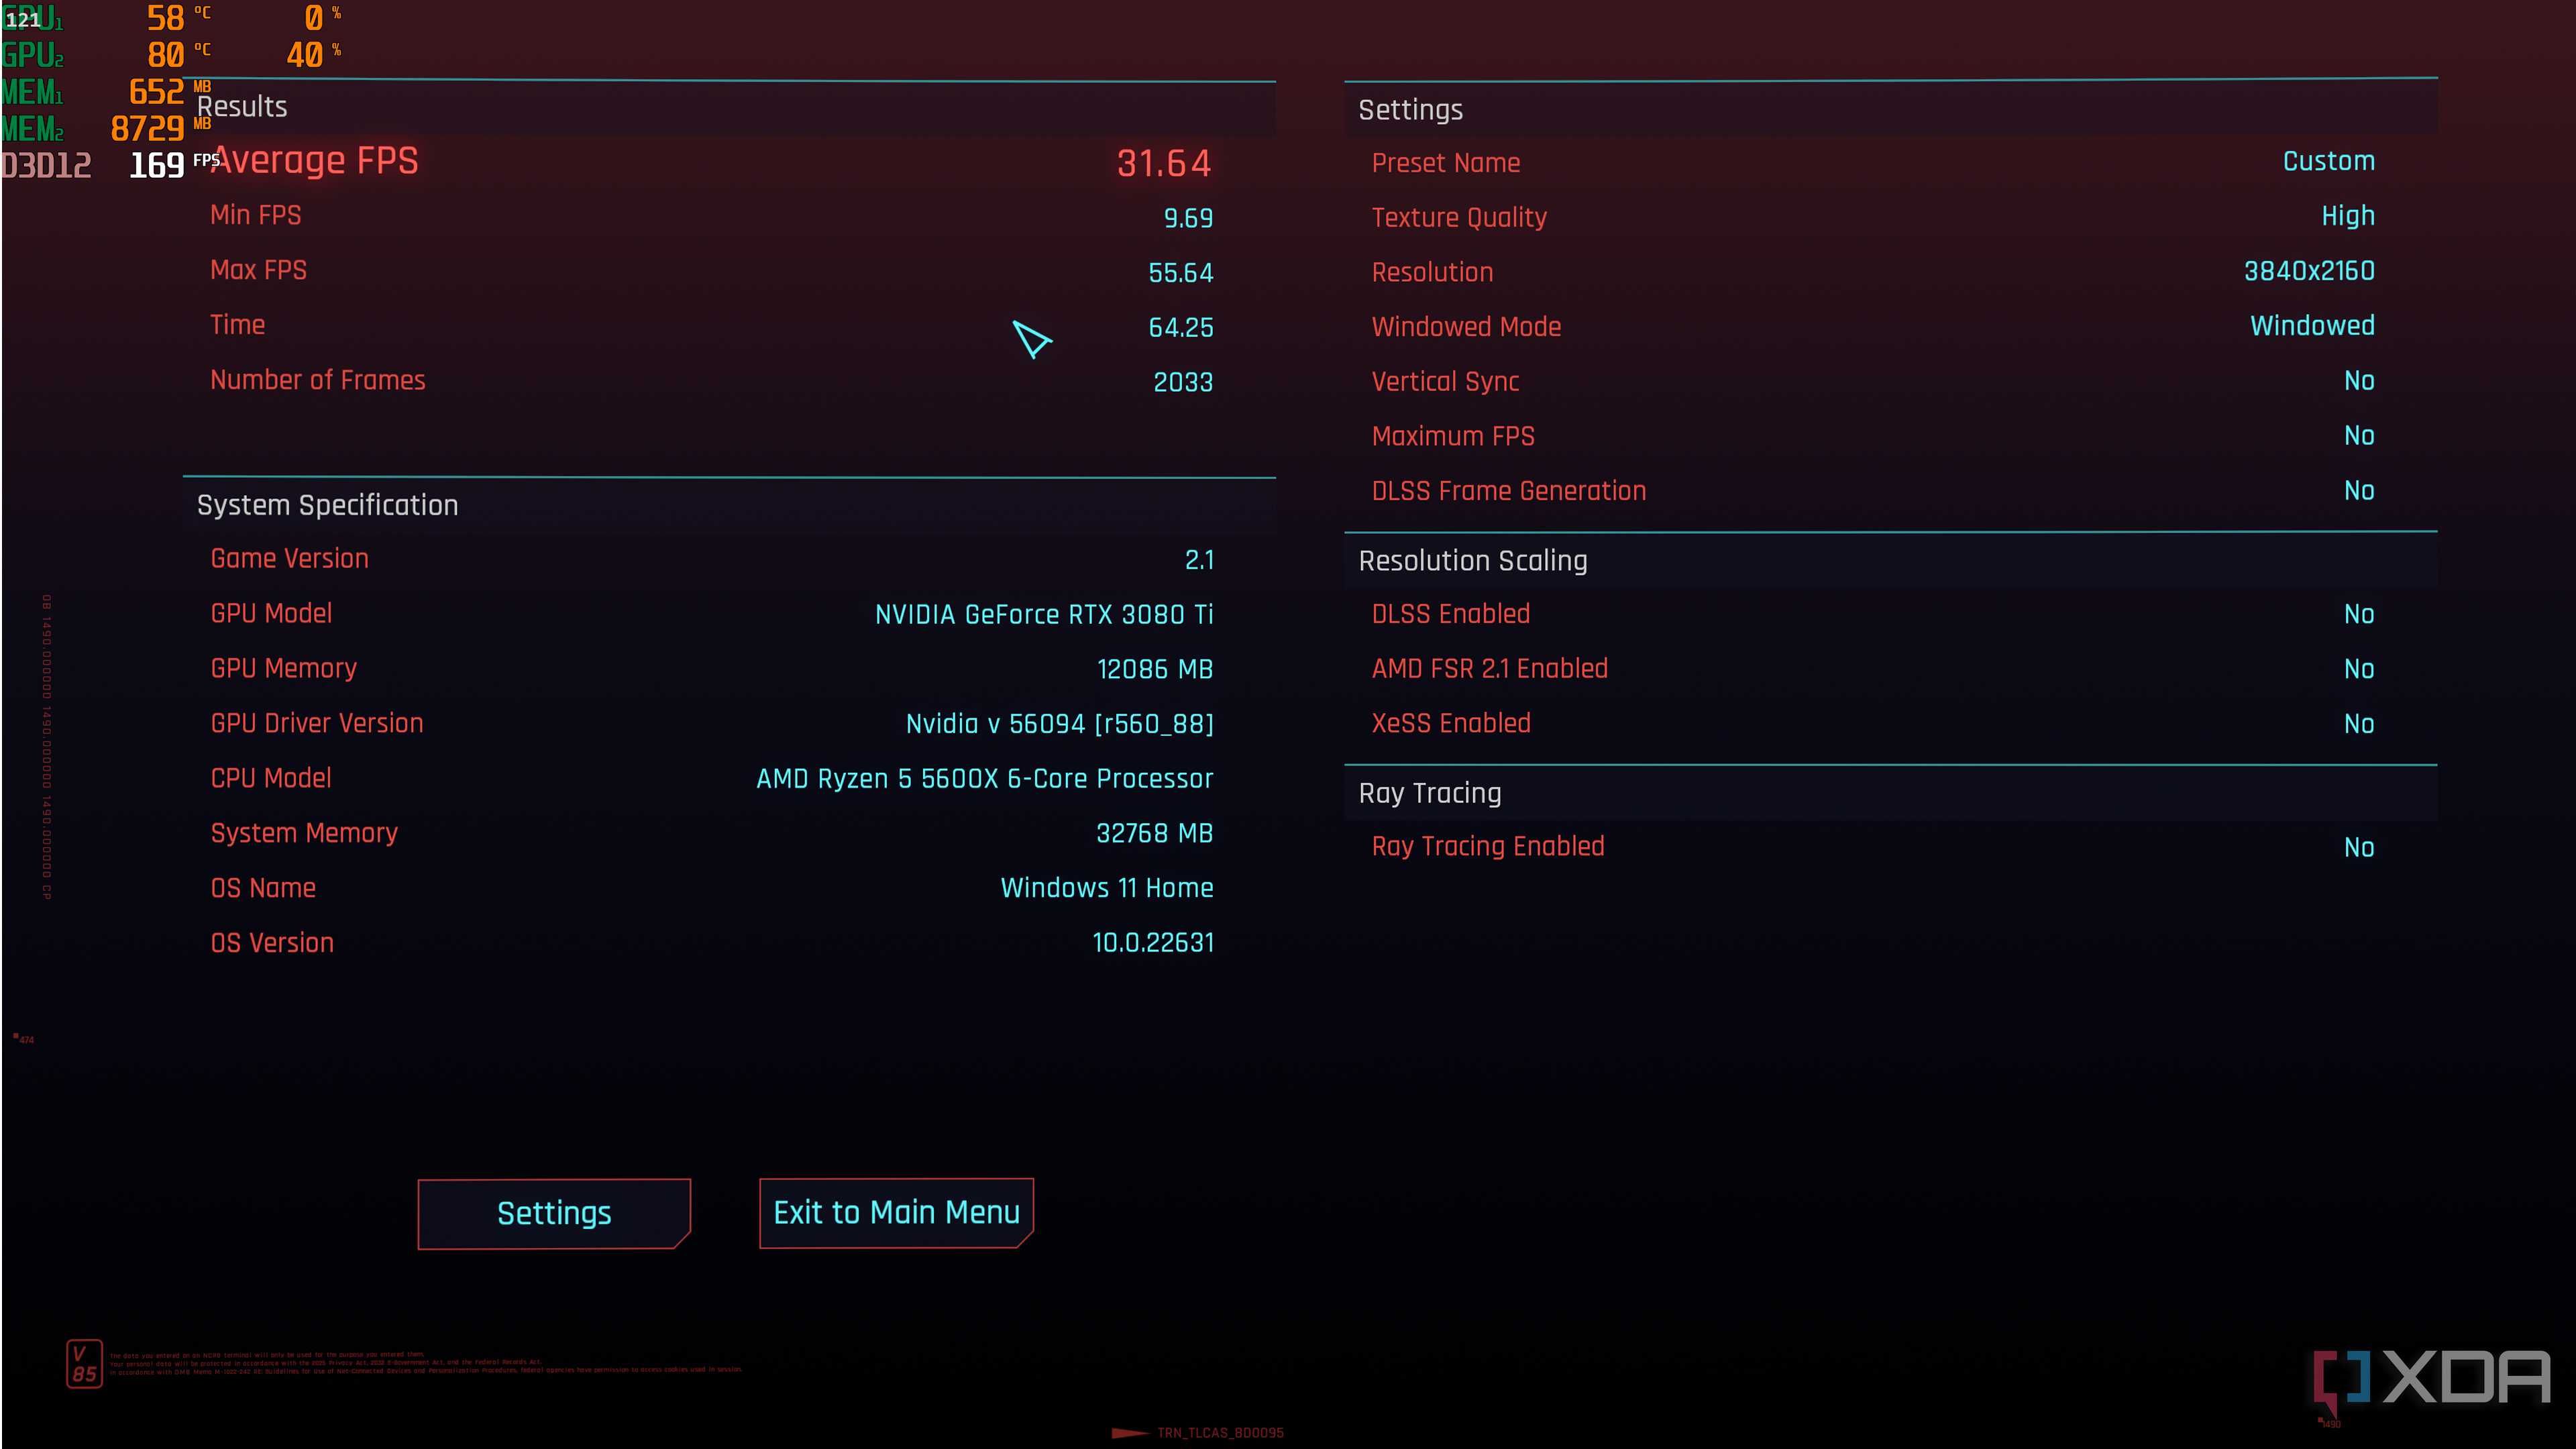This screenshot has width=2576, height=1449.
Task: Click Texture Quality value High
Action: pos(2347,216)
